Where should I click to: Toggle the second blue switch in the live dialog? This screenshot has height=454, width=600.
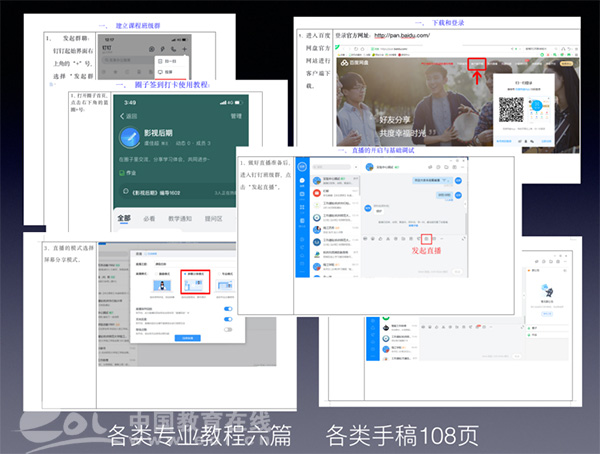pyautogui.click(x=228, y=319)
